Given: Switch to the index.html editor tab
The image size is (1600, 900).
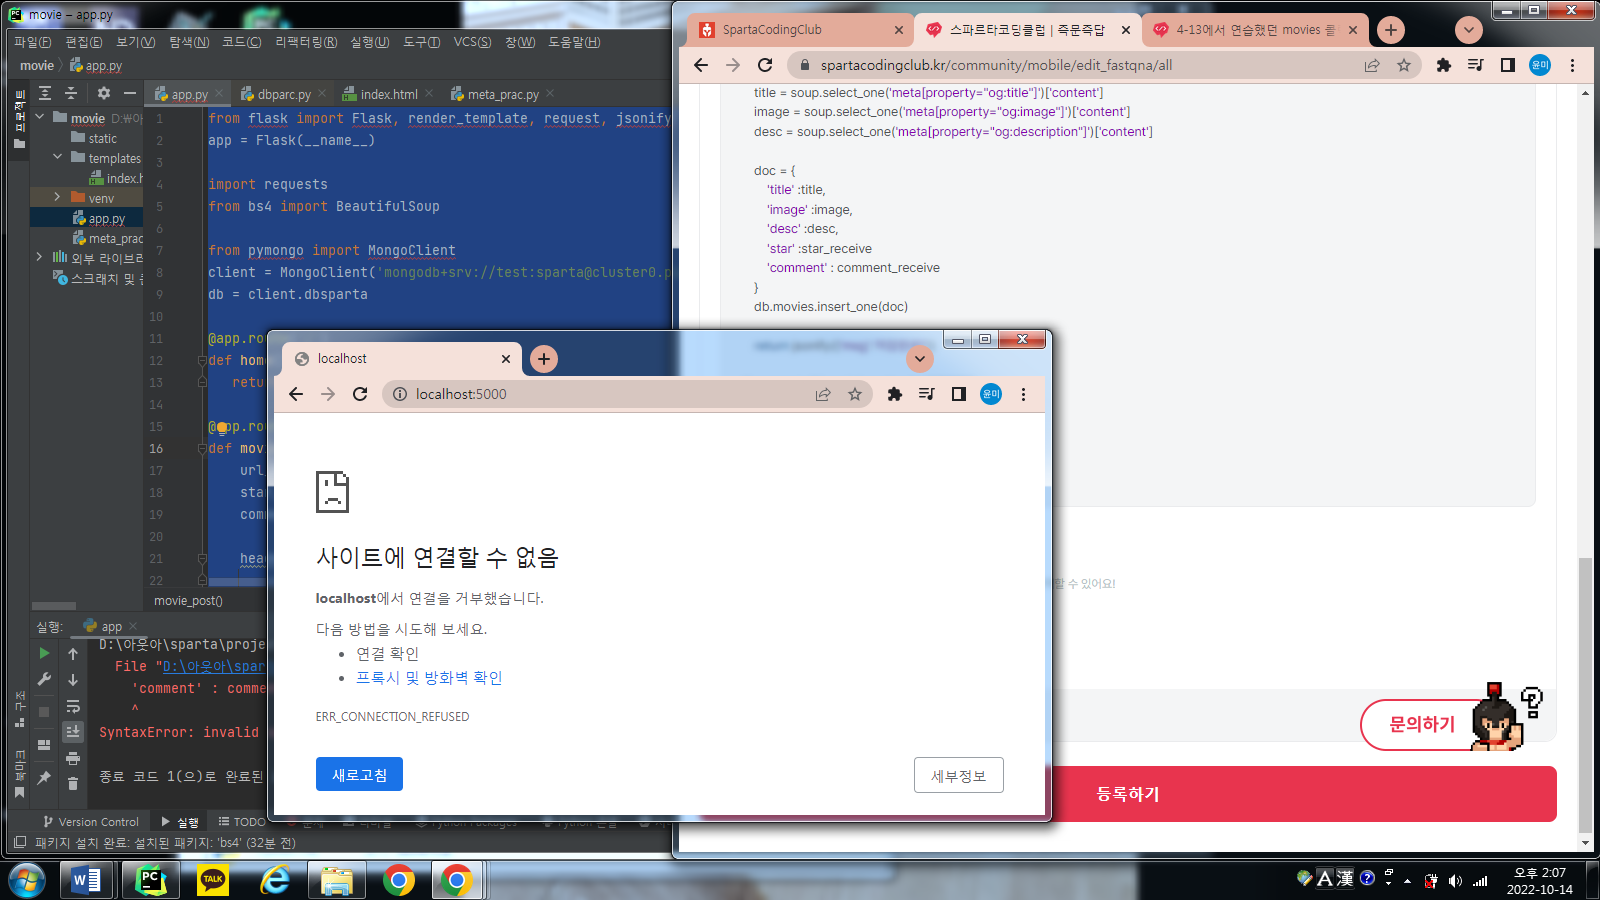Looking at the screenshot, I should click(389, 94).
